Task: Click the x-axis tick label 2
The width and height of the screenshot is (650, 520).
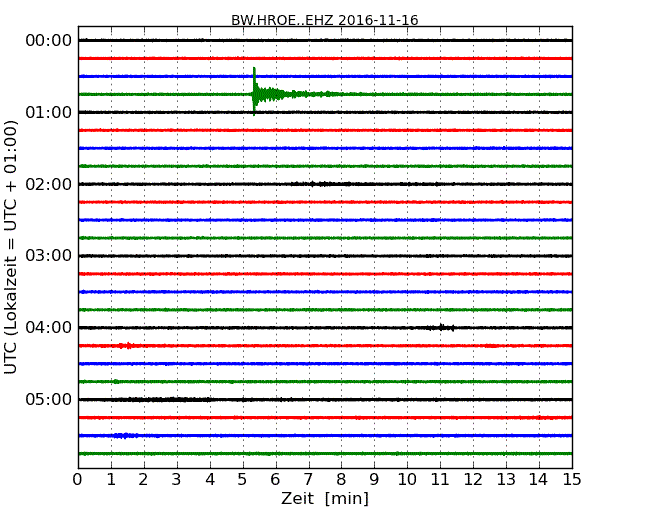Action: 143,480
